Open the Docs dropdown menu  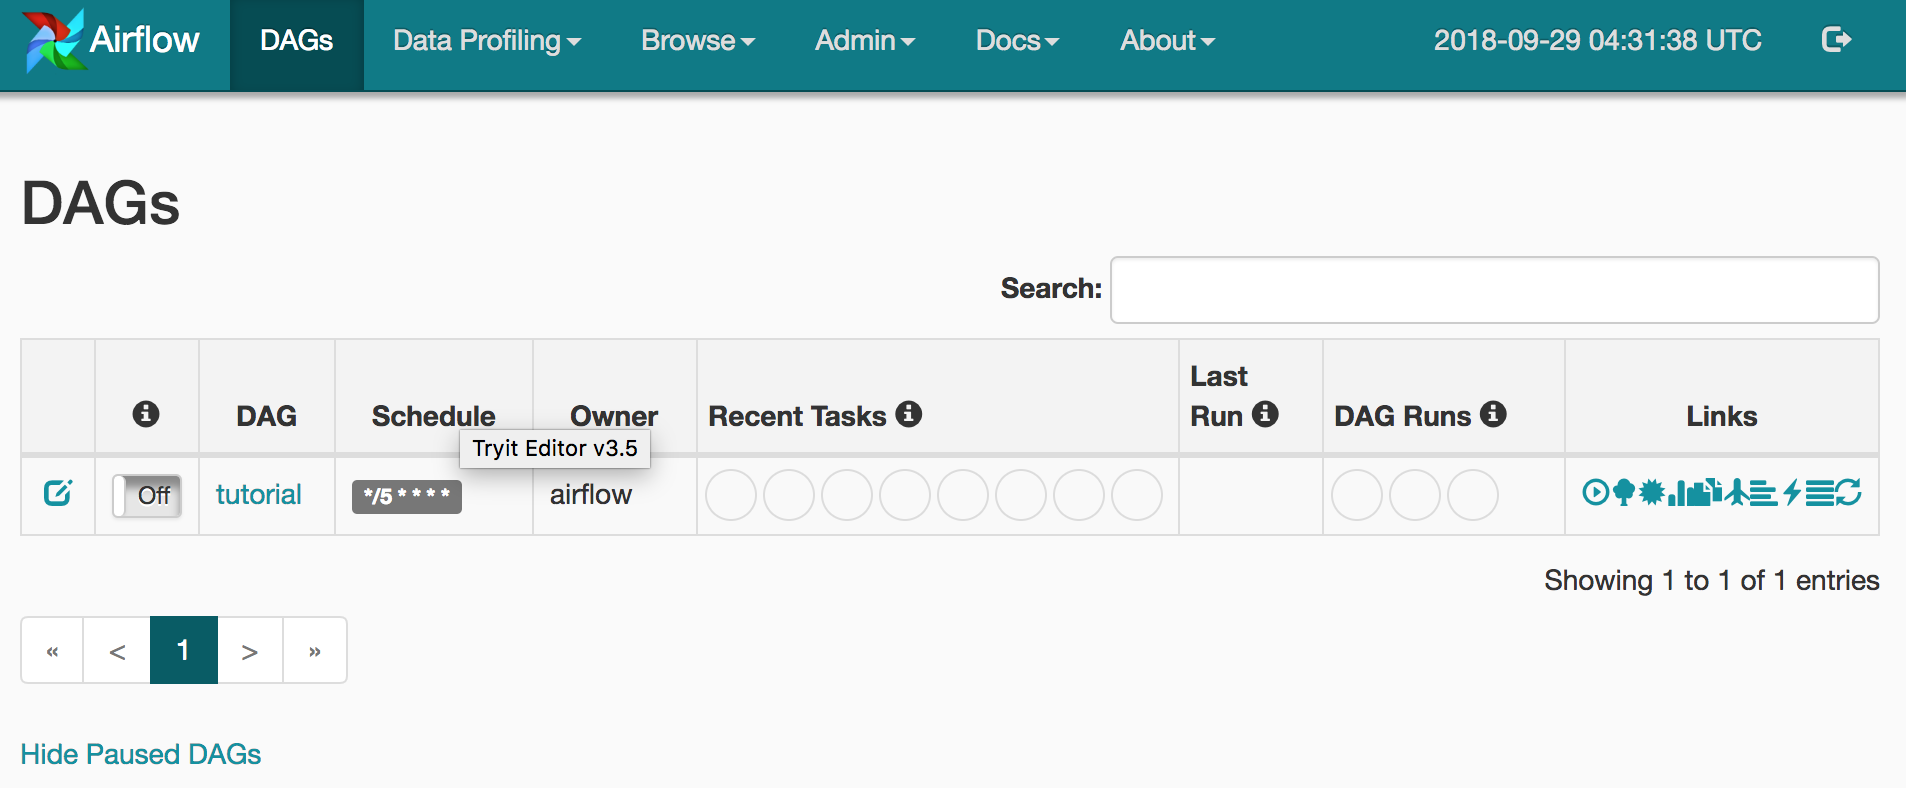(1017, 41)
